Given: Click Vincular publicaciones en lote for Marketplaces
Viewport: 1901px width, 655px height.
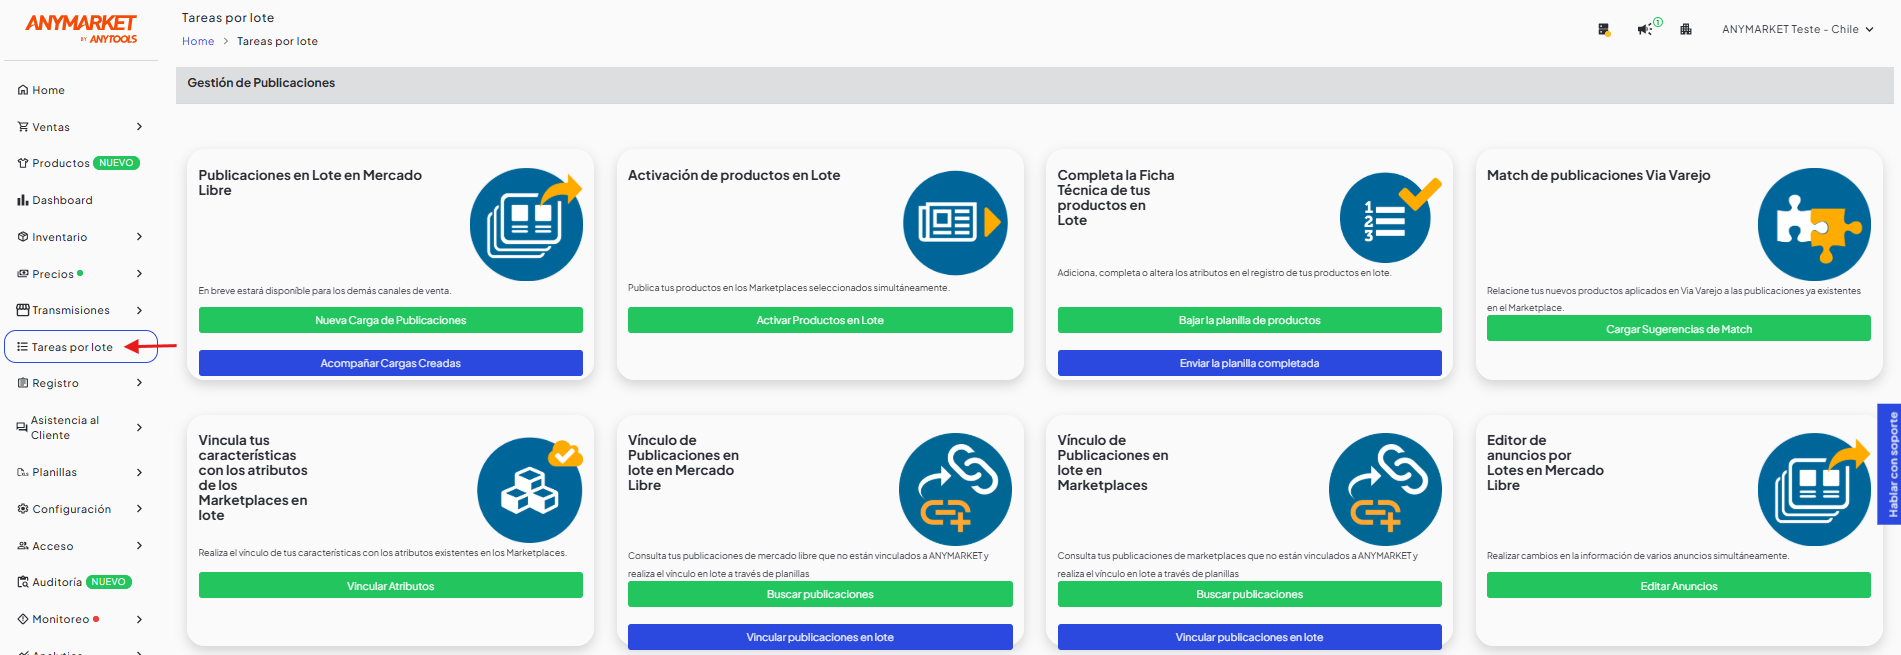Looking at the screenshot, I should (x=1250, y=637).
